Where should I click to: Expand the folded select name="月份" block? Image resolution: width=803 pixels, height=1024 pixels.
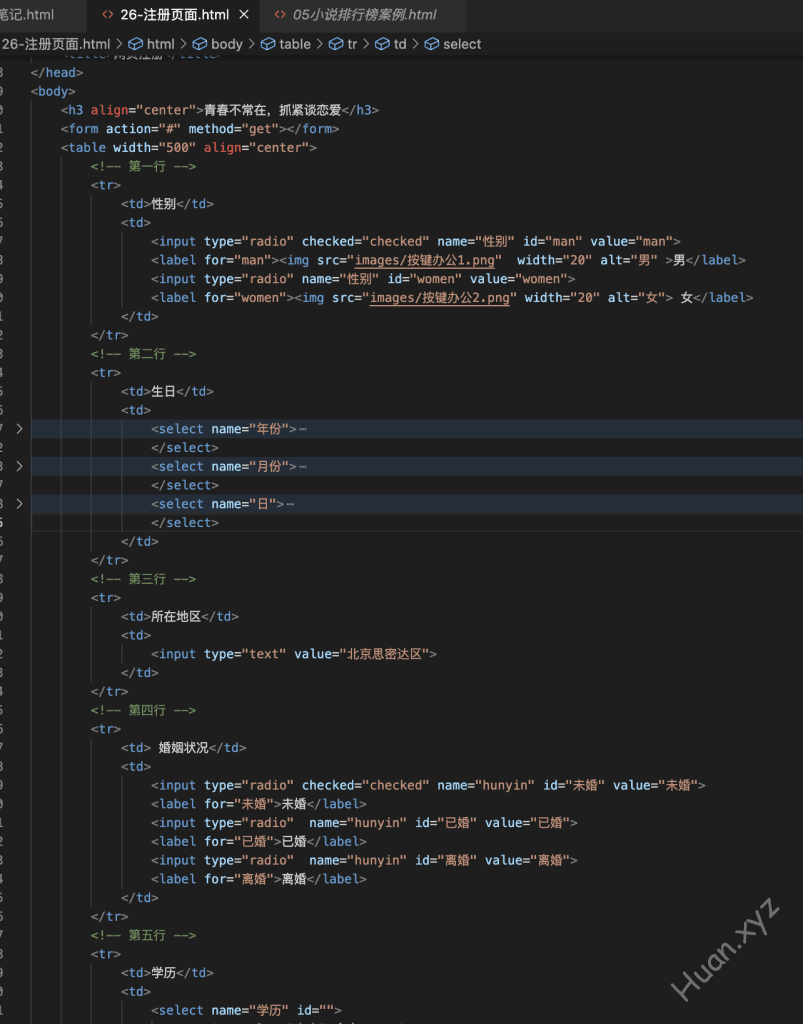19,466
